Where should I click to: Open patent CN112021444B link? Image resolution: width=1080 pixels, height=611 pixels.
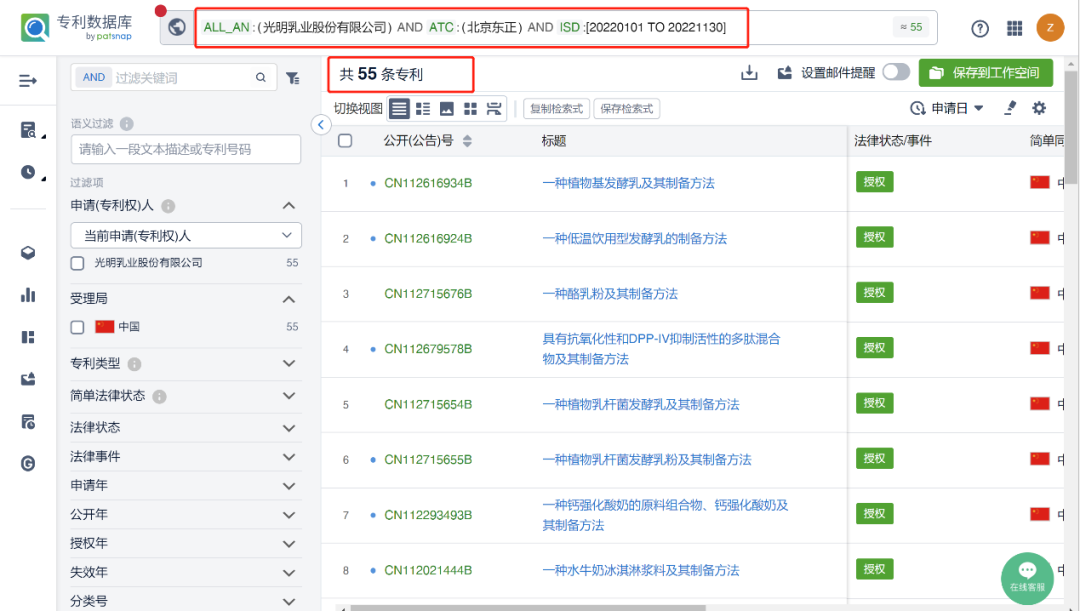(x=428, y=570)
